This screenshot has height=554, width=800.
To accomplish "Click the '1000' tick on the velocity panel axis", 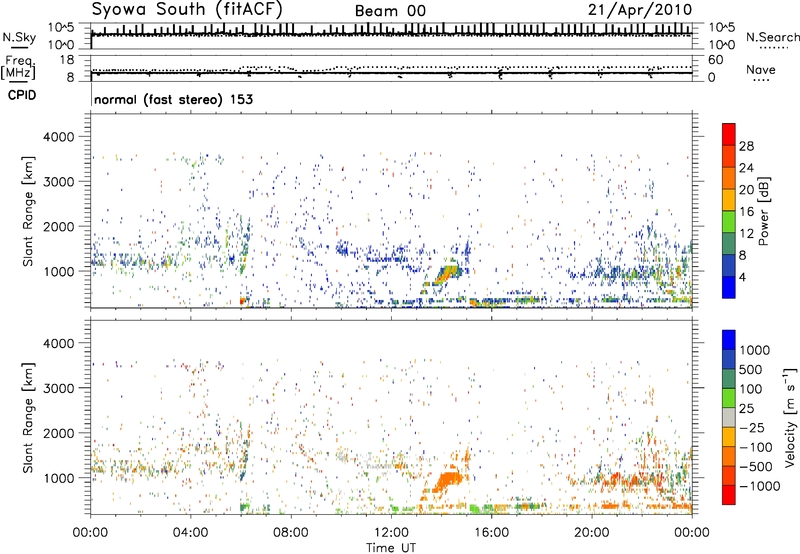I will (x=59, y=477).
